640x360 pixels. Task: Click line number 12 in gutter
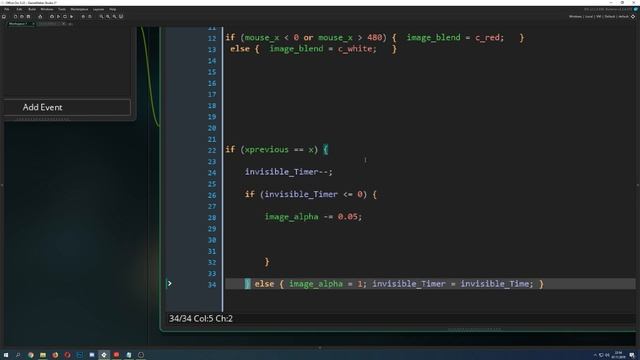pos(212,38)
